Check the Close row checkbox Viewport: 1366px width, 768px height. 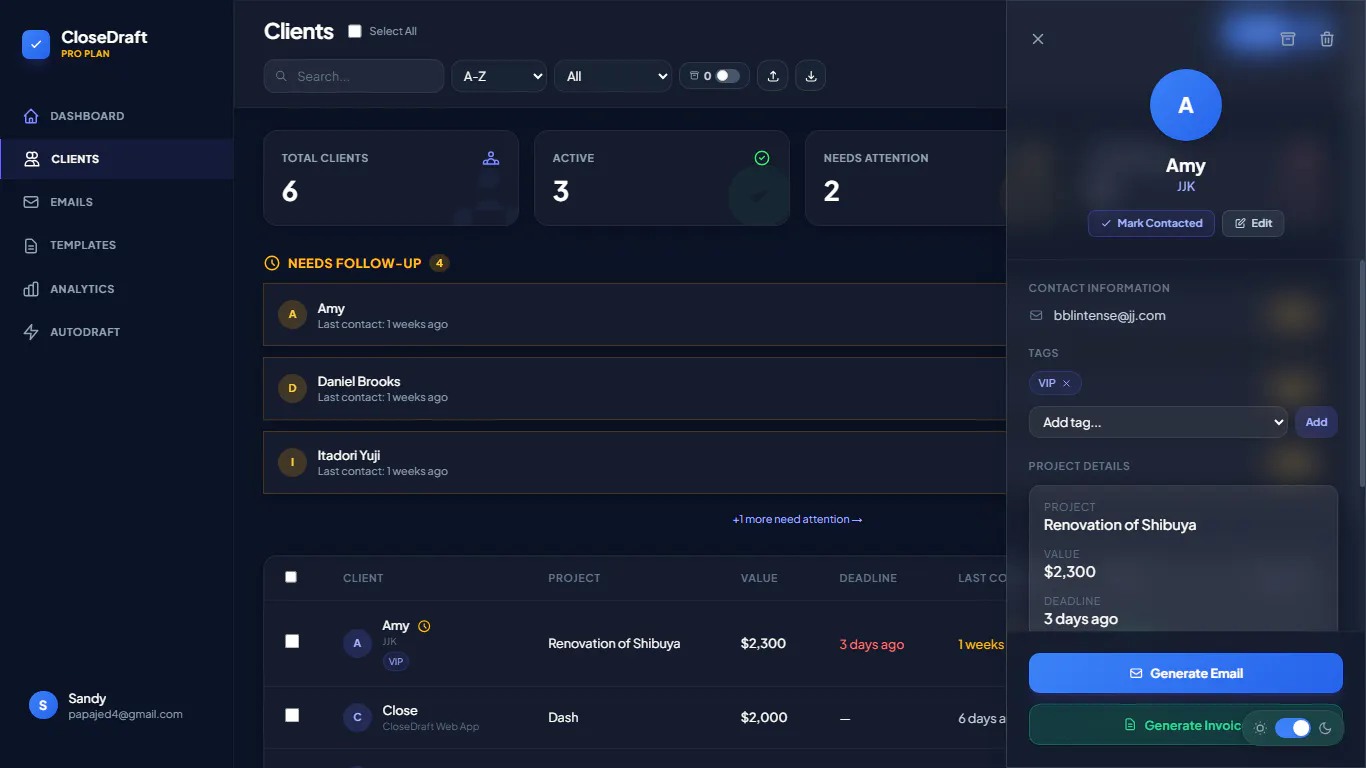tap(292, 715)
